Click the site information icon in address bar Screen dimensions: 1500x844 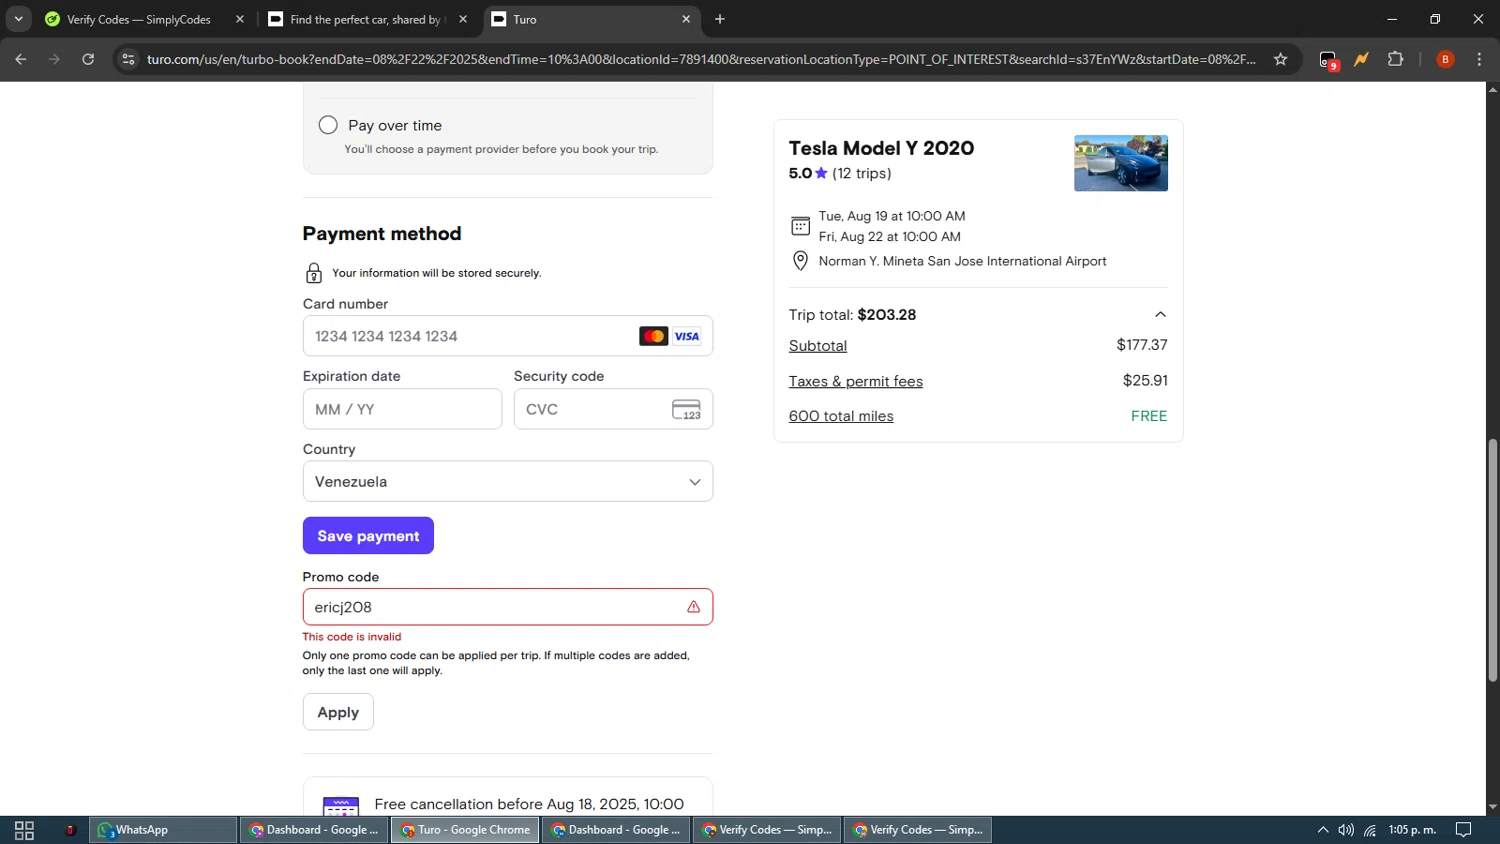[x=128, y=59]
